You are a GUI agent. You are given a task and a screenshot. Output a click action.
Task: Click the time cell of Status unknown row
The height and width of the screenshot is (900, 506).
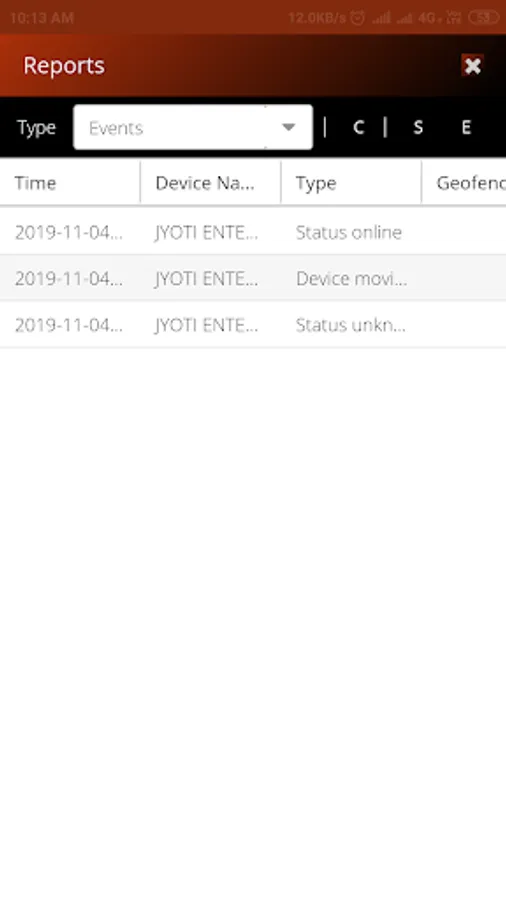tap(70, 325)
